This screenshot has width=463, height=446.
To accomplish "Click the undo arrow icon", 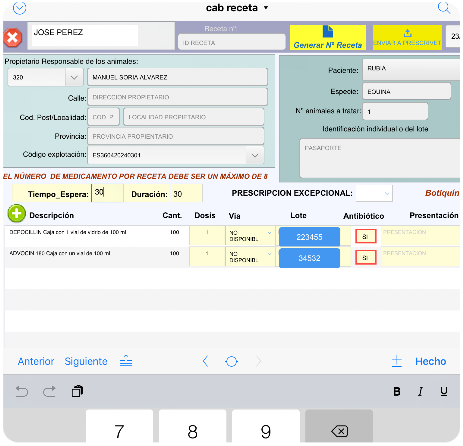I will [22, 391].
